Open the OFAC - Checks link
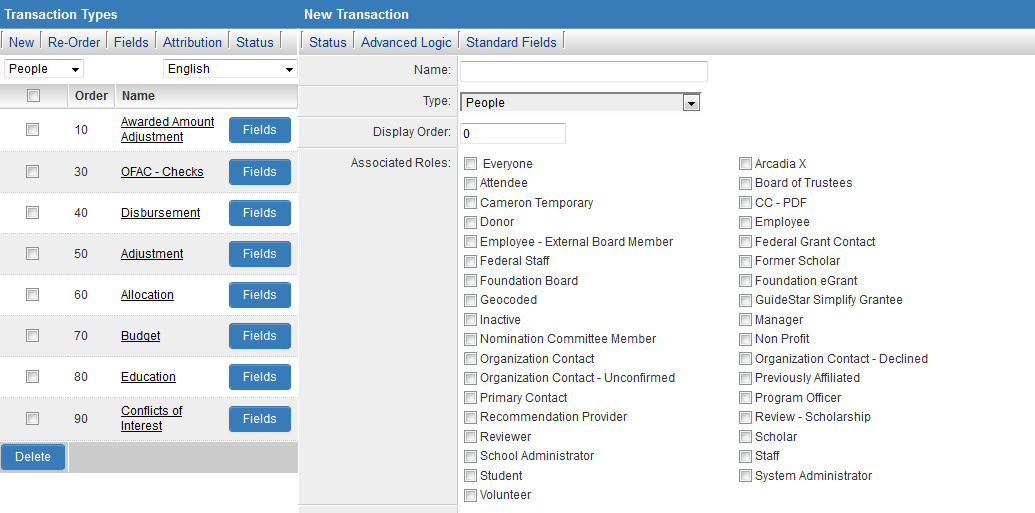 (162, 172)
